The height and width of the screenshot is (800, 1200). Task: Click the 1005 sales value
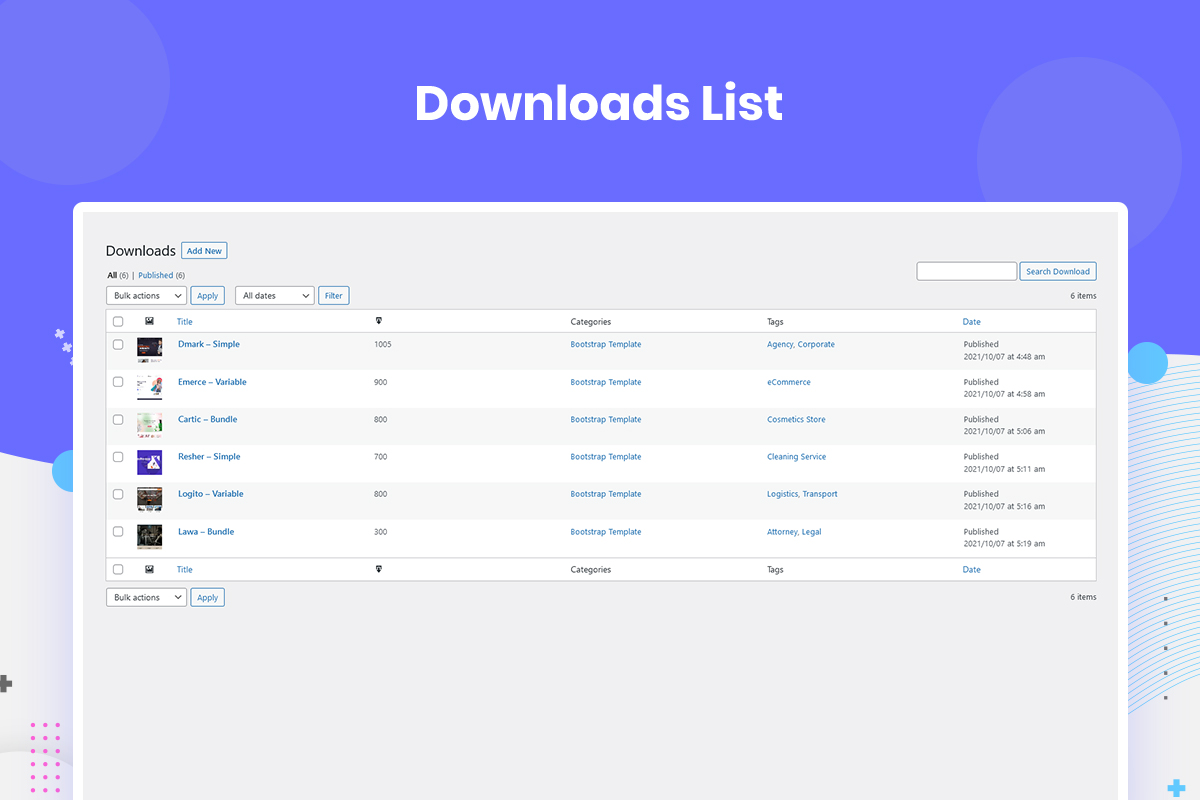(x=383, y=344)
